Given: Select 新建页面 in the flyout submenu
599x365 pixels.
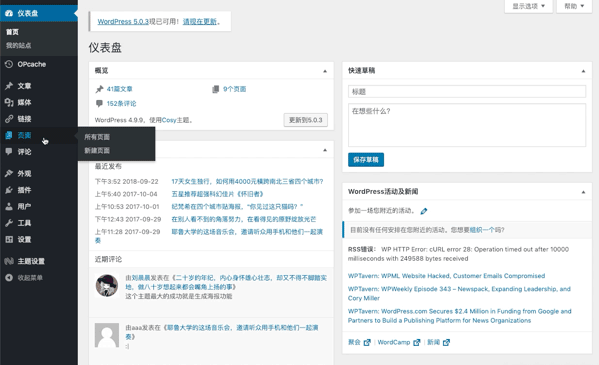Looking at the screenshot, I should tap(97, 151).
